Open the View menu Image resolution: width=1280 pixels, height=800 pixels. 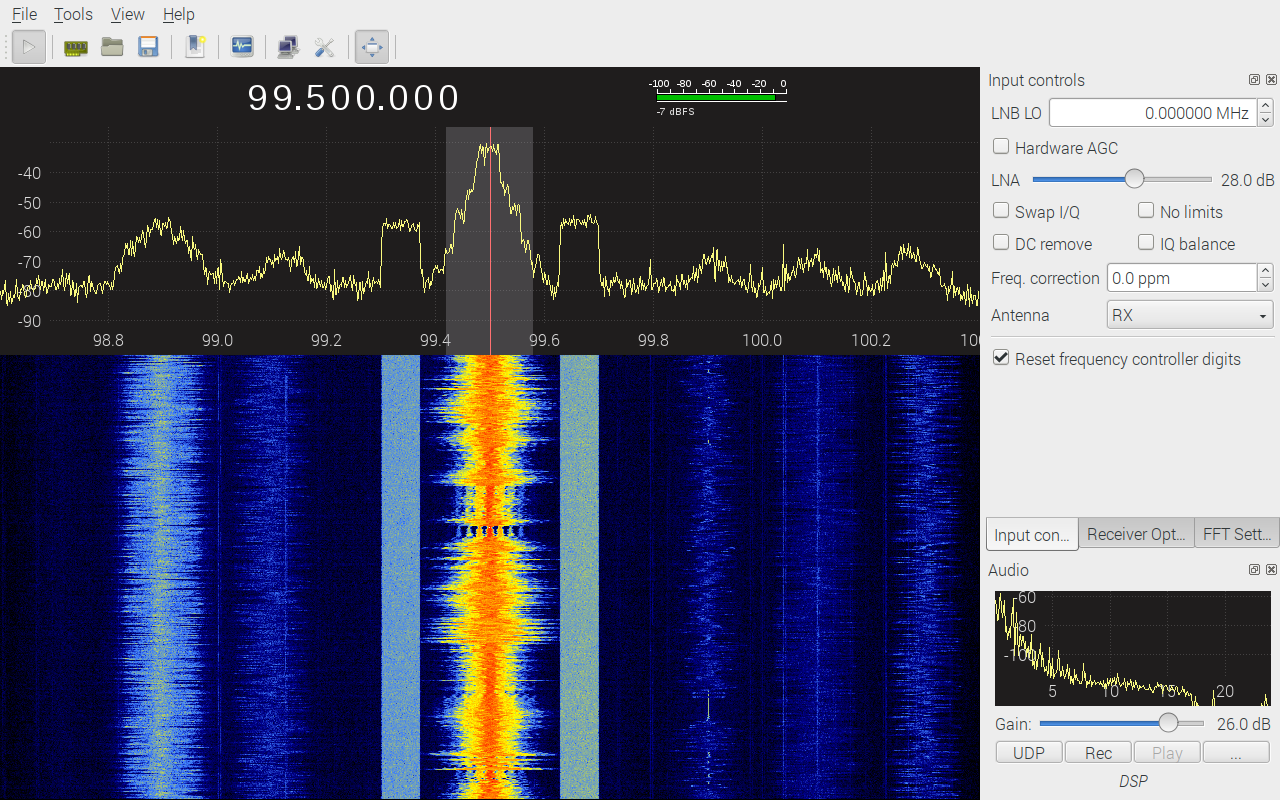128,14
